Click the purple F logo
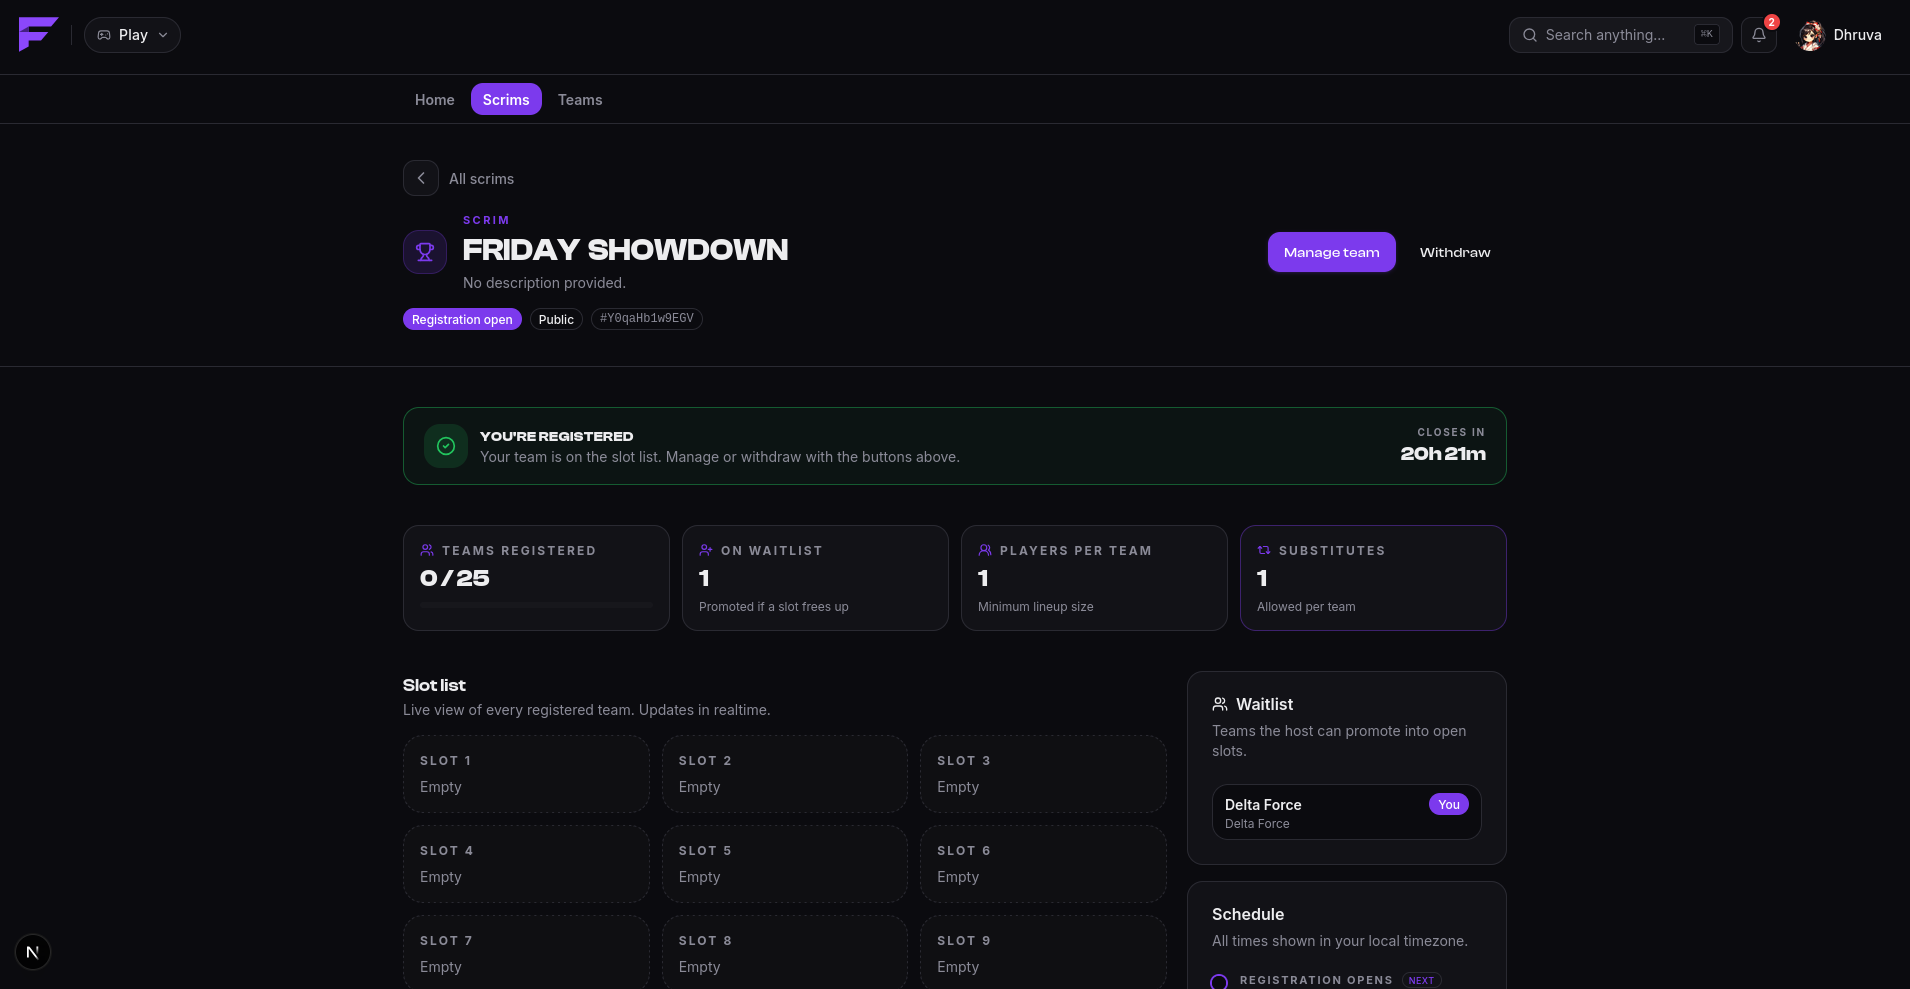The width and height of the screenshot is (1910, 989). [x=38, y=34]
